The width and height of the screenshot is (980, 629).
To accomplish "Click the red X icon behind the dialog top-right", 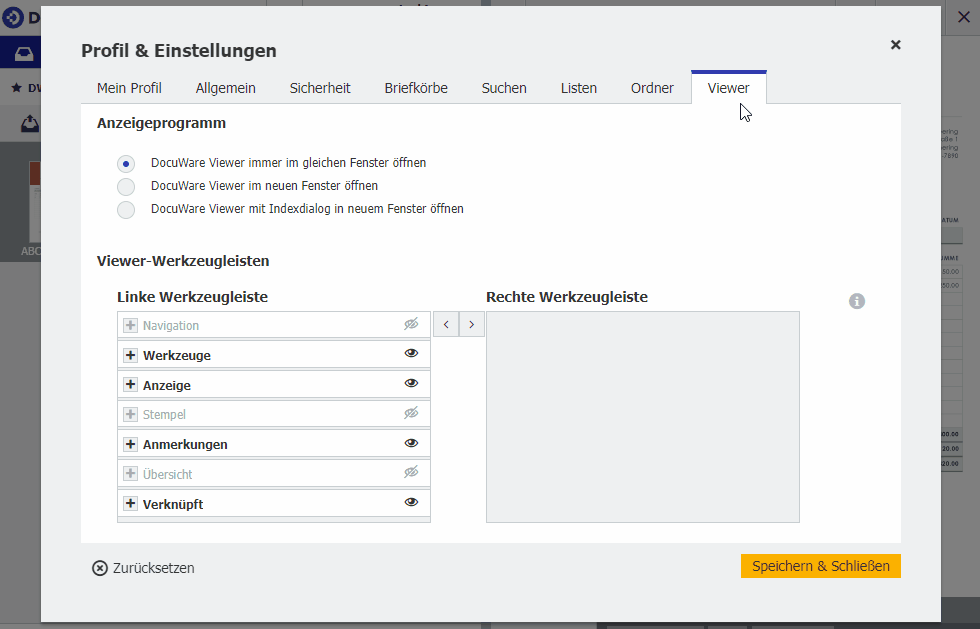I will [963, 16].
